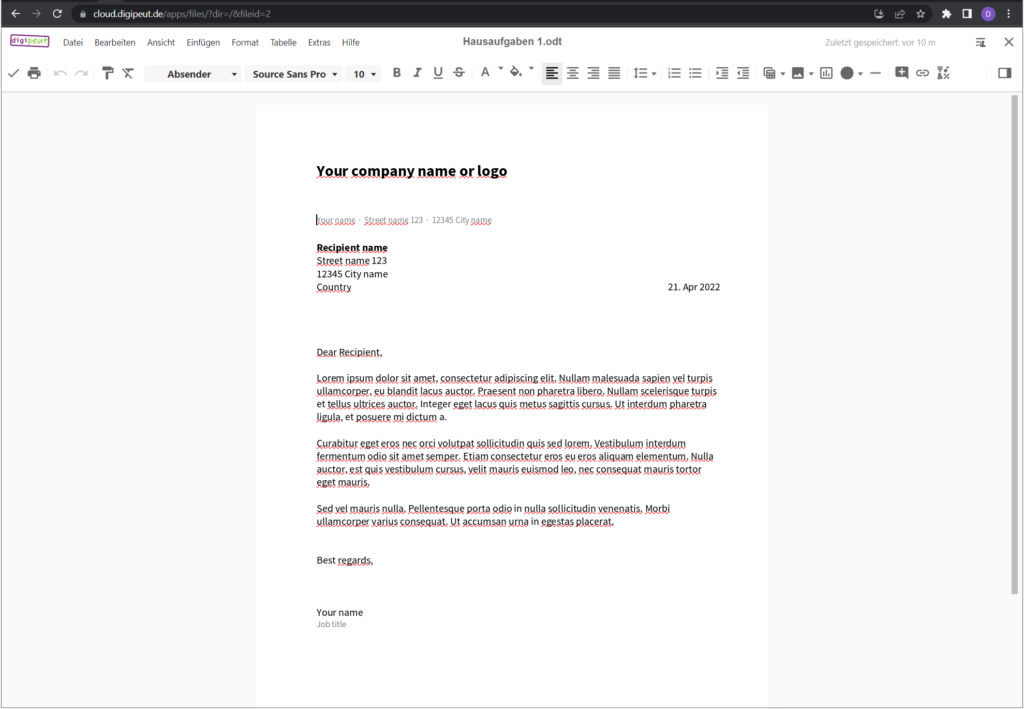The image size is (1024, 709).
Task: Open the Format menu
Action: coord(245,42)
